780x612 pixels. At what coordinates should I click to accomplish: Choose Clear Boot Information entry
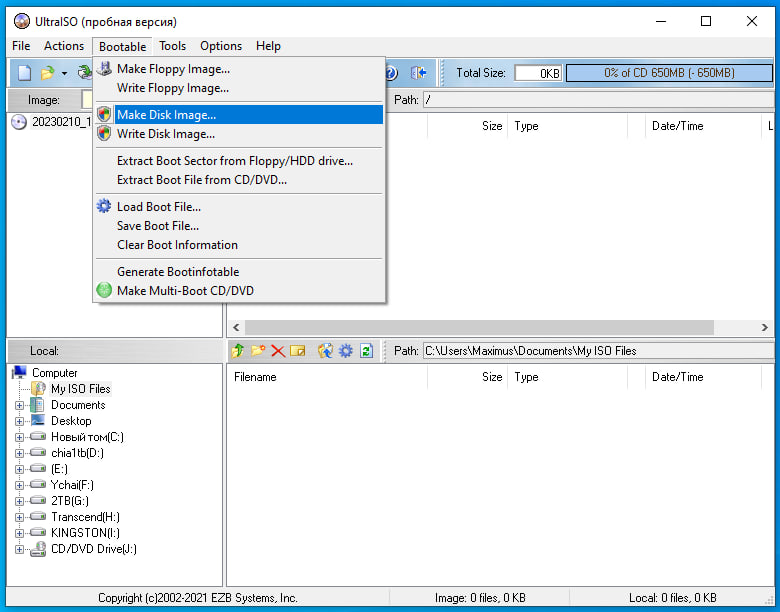click(x=239, y=245)
